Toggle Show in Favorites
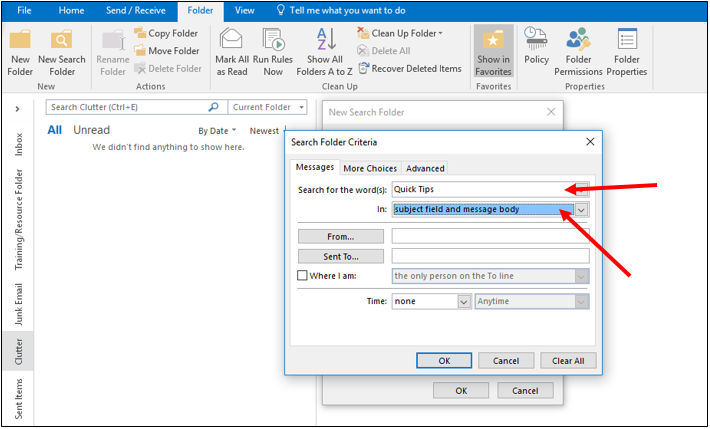The width and height of the screenshot is (710, 429). point(493,53)
